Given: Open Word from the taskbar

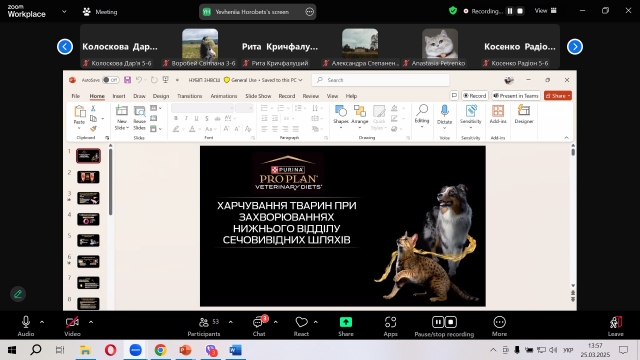Looking at the screenshot, I should [x=236, y=350].
